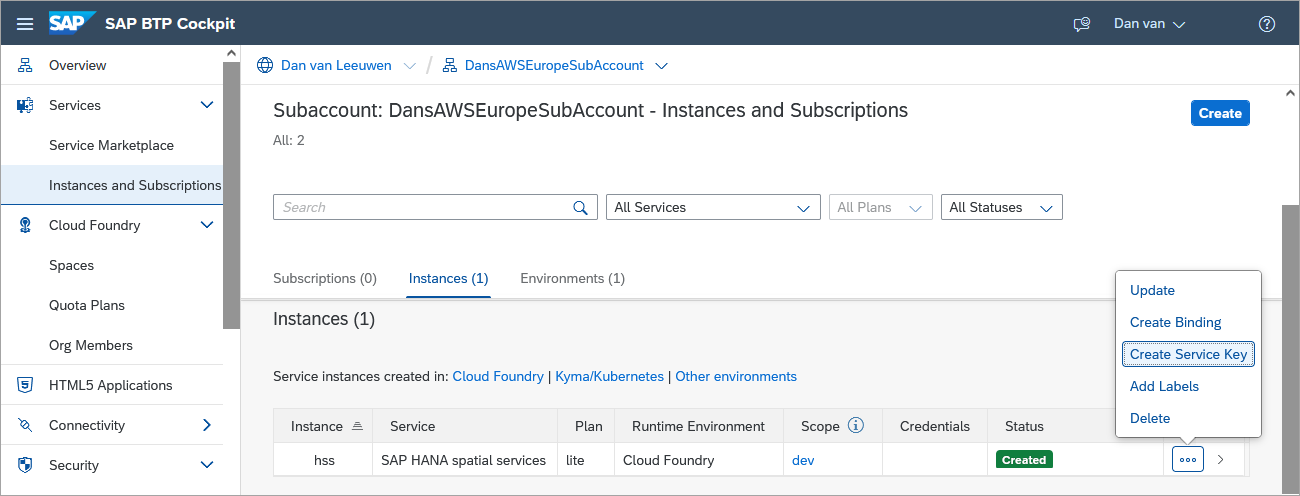
Task: Choose Create Binding in context menu
Action: point(1176,322)
